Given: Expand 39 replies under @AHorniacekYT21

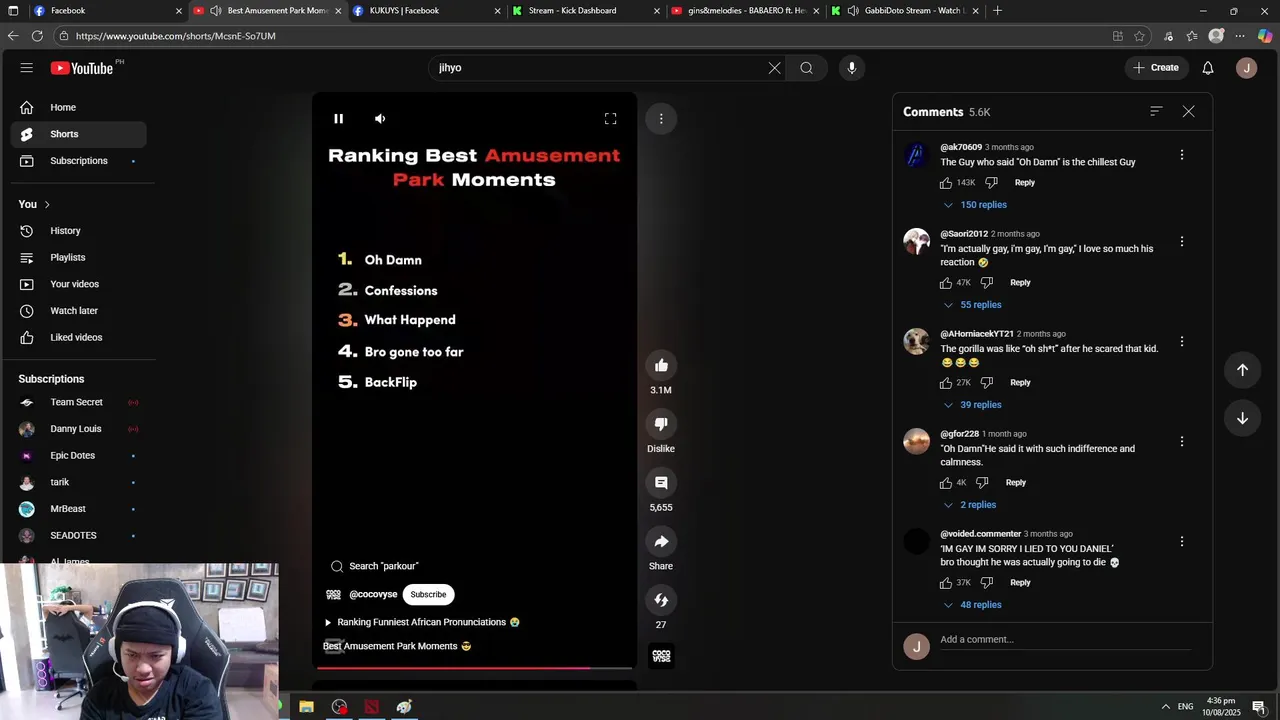Looking at the screenshot, I should click(x=972, y=405).
